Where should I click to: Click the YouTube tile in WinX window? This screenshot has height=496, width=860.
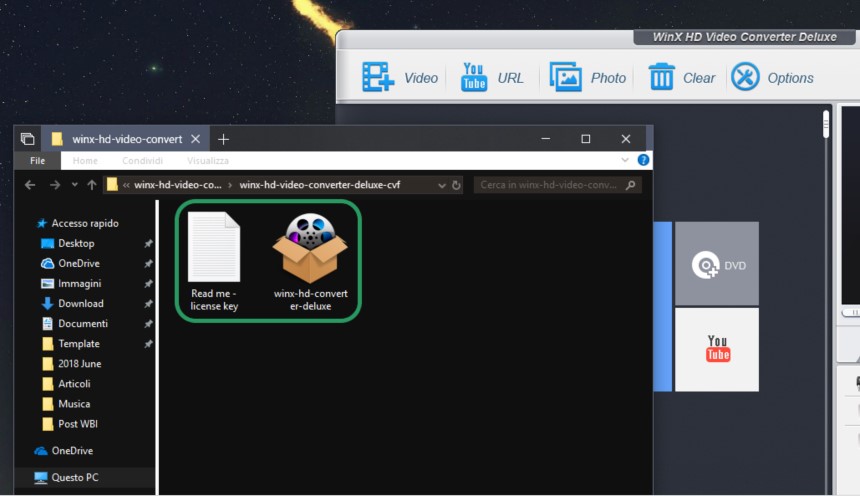click(x=717, y=350)
